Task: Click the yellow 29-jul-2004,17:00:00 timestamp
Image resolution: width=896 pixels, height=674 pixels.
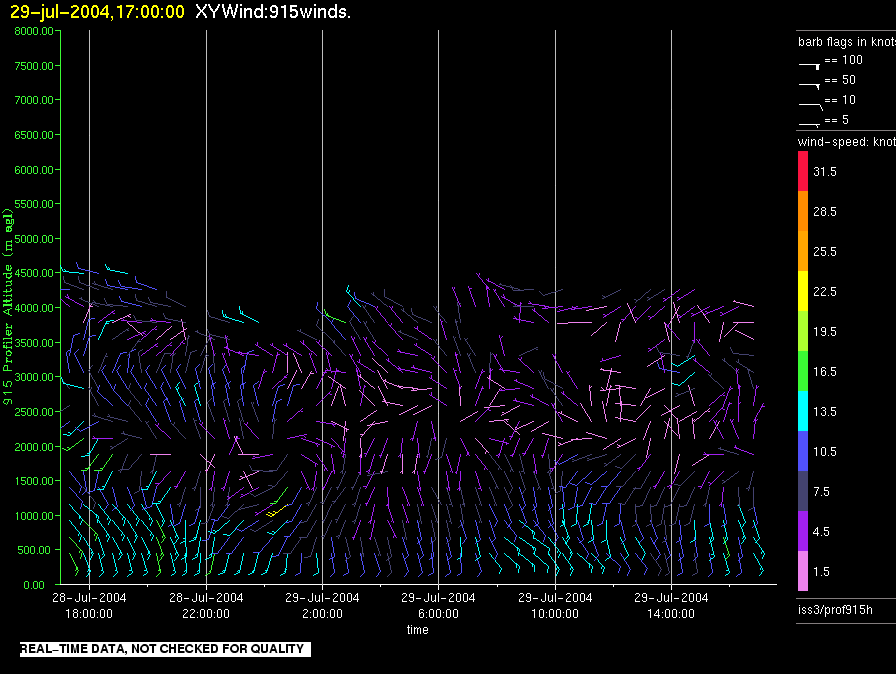Action: [x=98, y=12]
